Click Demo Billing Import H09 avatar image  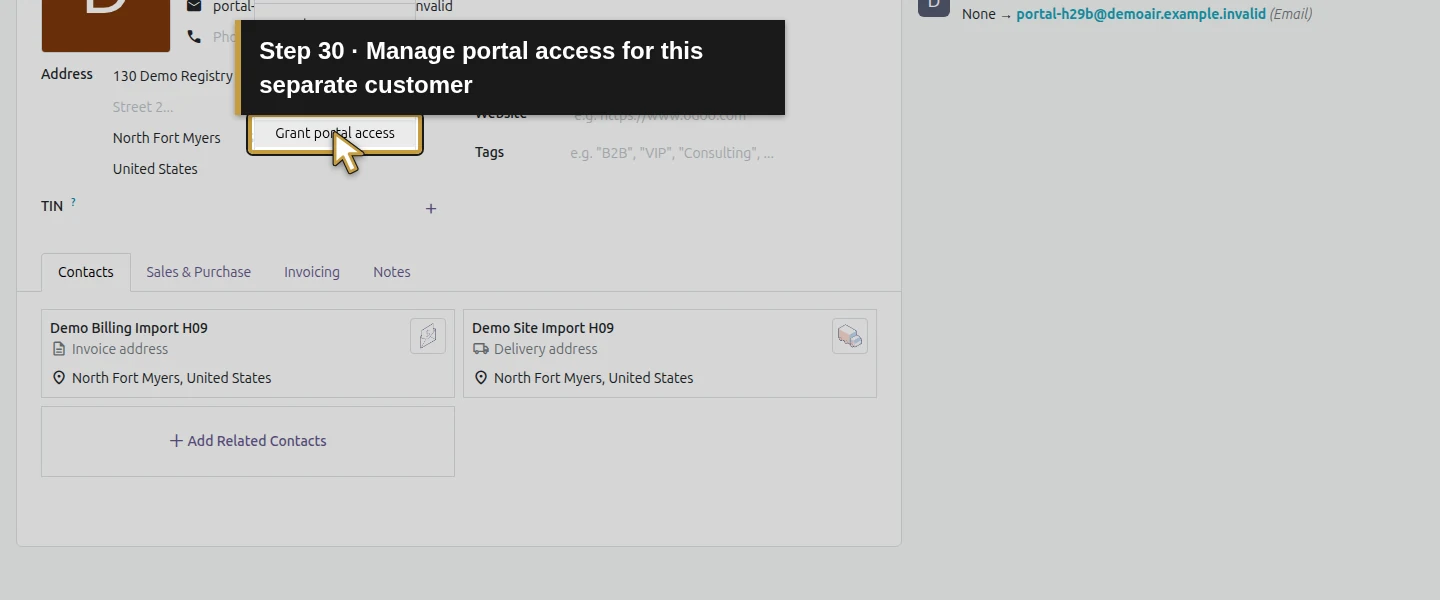click(428, 336)
